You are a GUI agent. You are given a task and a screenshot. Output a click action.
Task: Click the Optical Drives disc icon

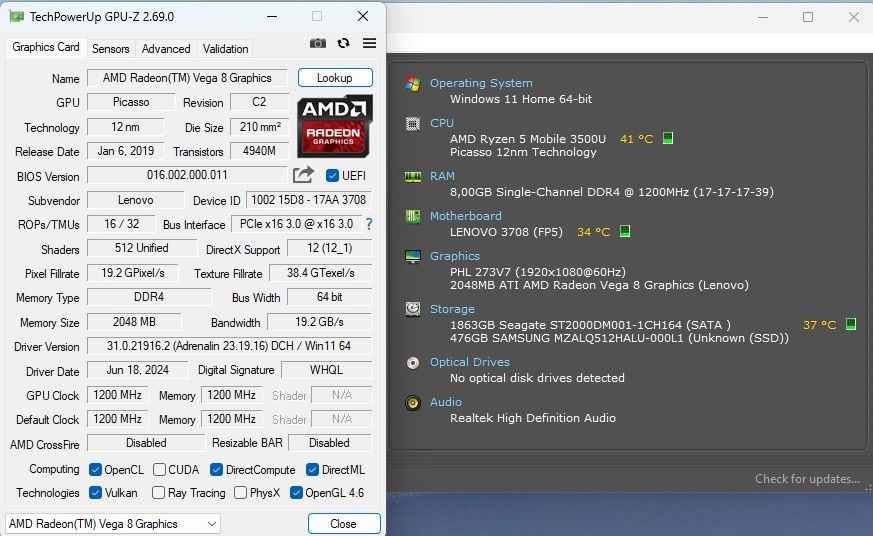(x=413, y=363)
